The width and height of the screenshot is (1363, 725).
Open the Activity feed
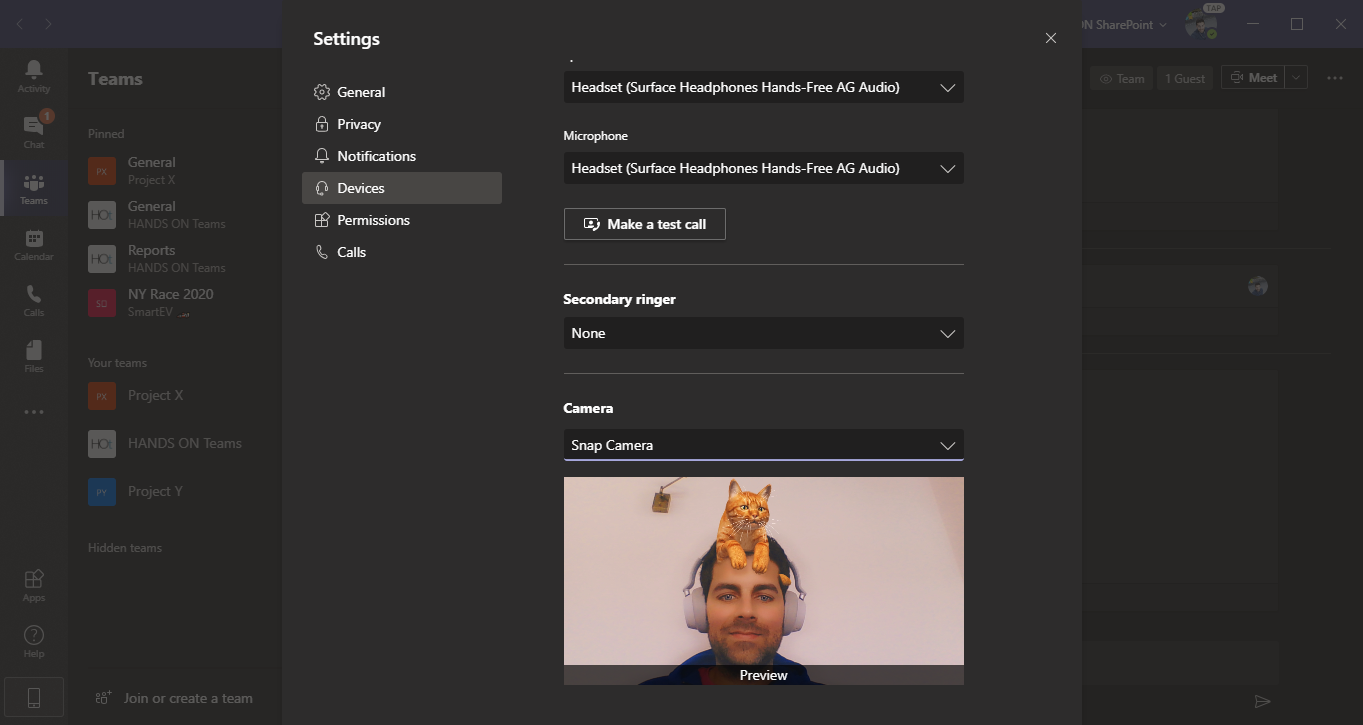33,75
